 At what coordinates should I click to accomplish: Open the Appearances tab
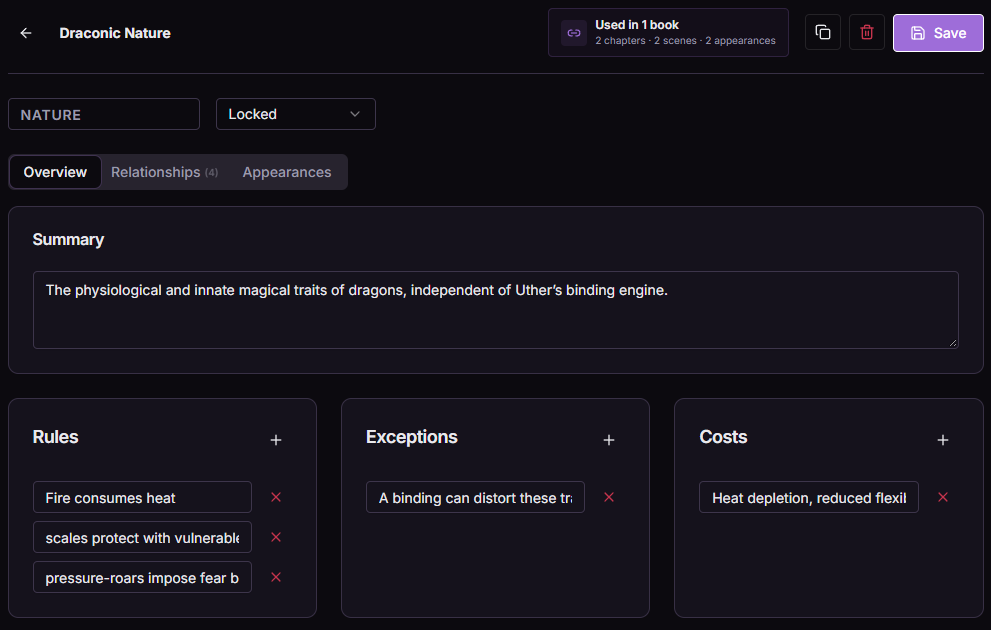287,172
